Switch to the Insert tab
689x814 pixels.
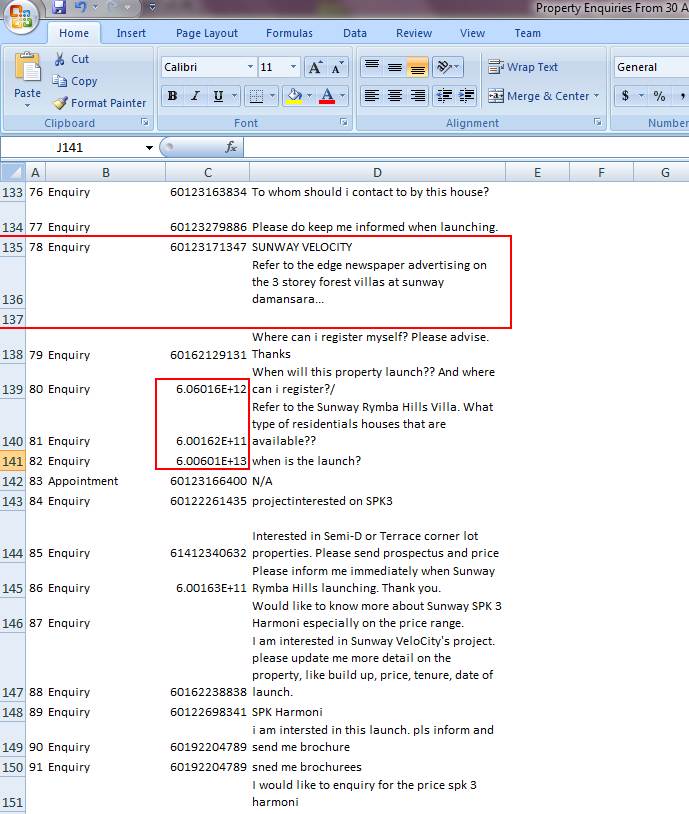point(131,33)
